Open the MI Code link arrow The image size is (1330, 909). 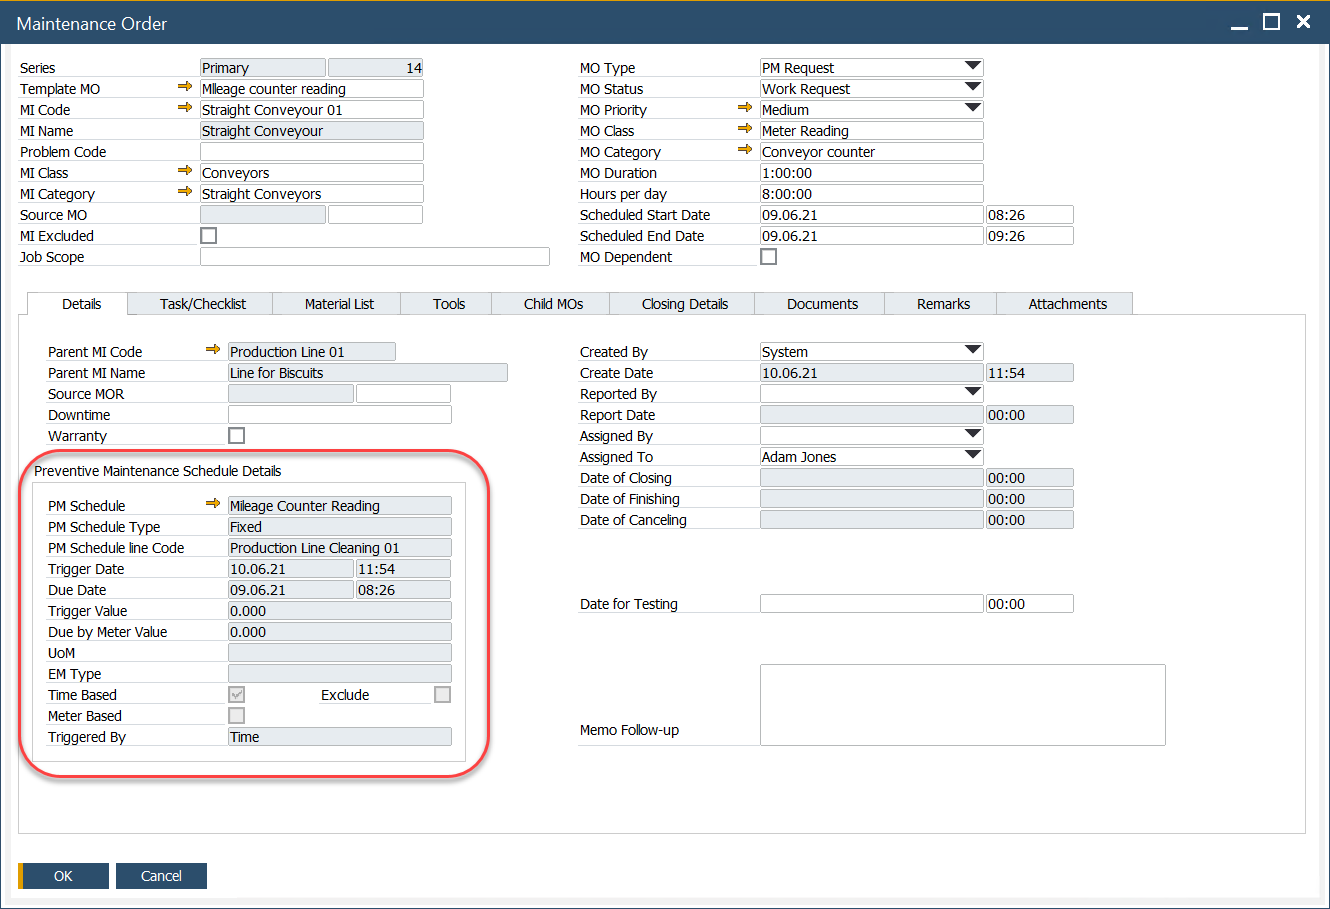tap(185, 109)
